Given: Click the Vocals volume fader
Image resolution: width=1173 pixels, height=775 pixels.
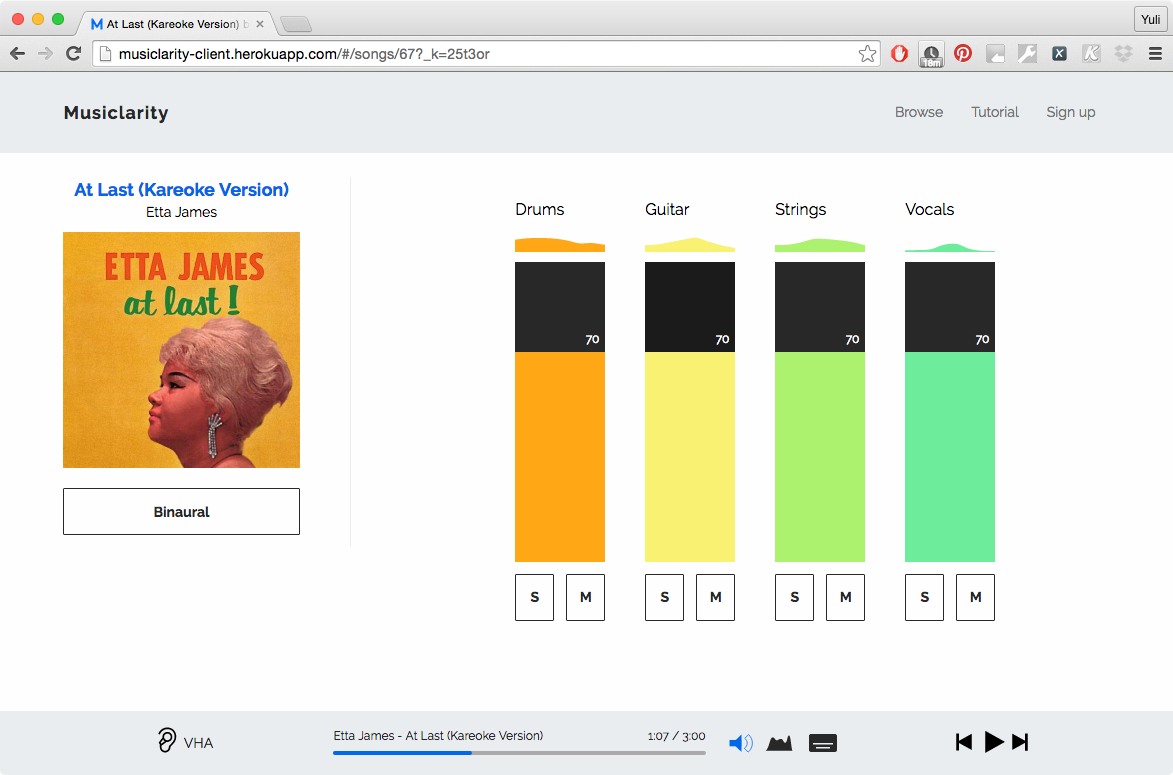Looking at the screenshot, I should click(x=950, y=411).
